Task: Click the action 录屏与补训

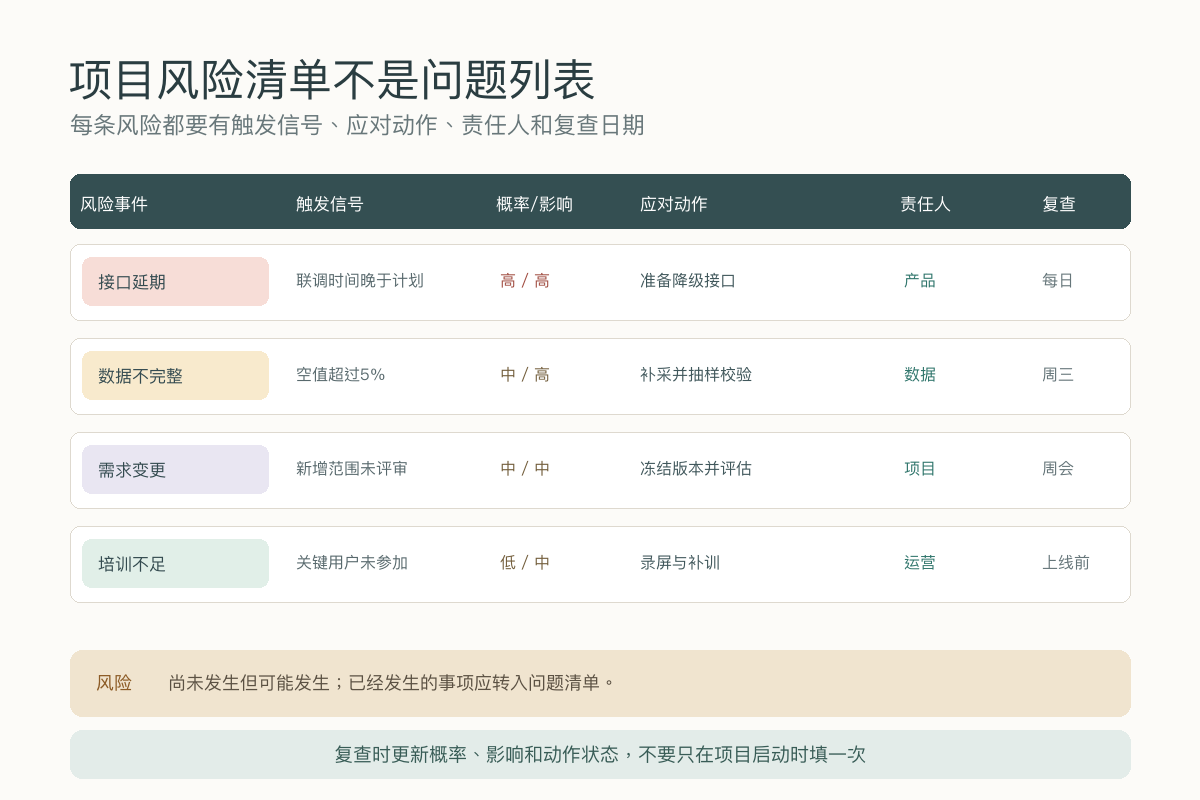Action: pos(680,563)
